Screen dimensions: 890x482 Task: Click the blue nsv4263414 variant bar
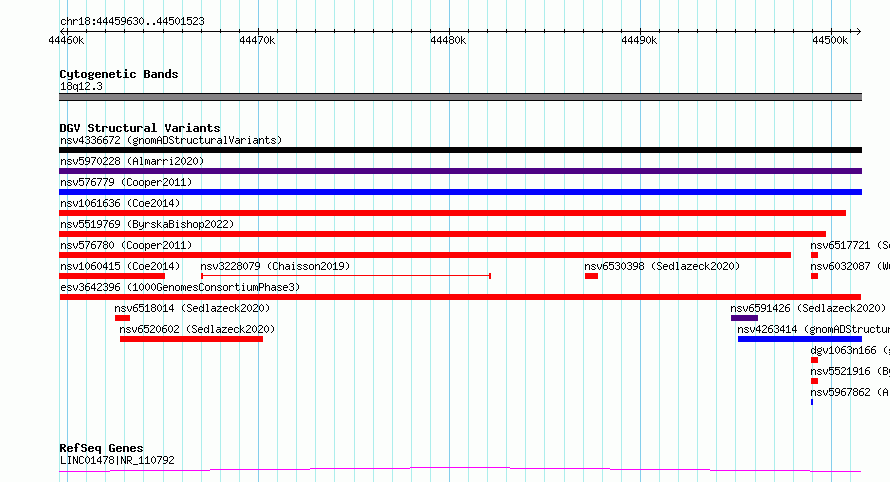tap(800, 339)
